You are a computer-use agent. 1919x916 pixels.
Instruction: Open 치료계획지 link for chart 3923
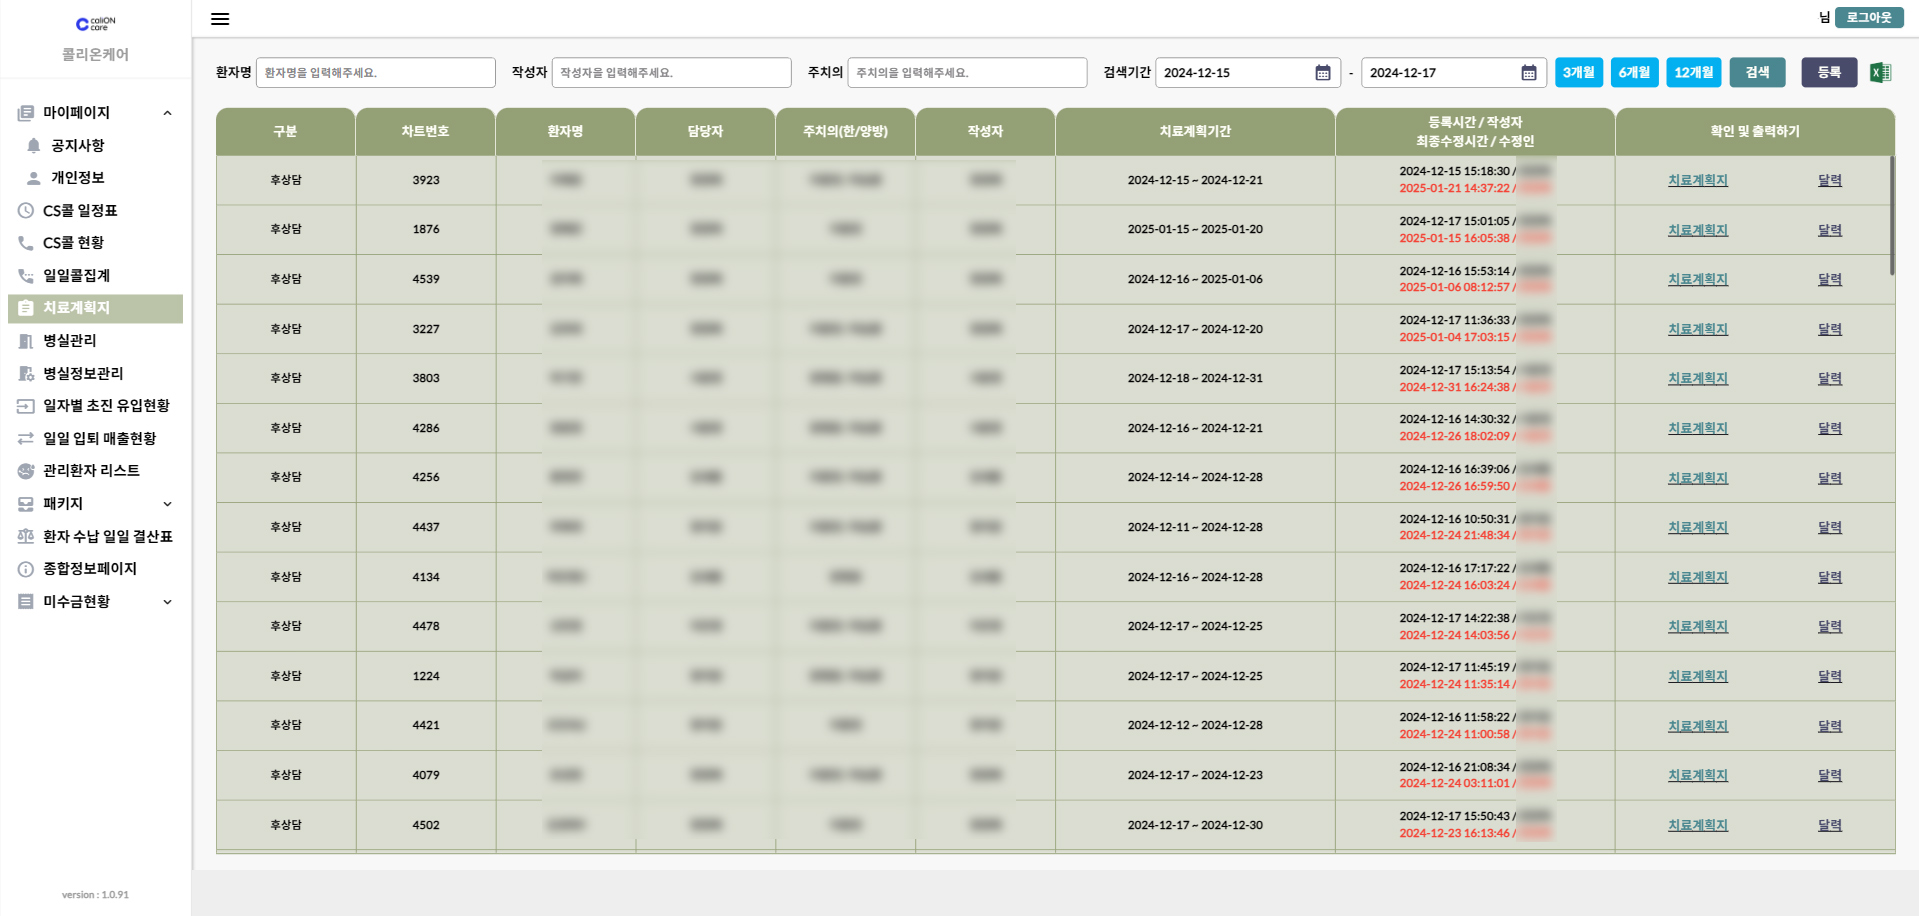point(1697,181)
